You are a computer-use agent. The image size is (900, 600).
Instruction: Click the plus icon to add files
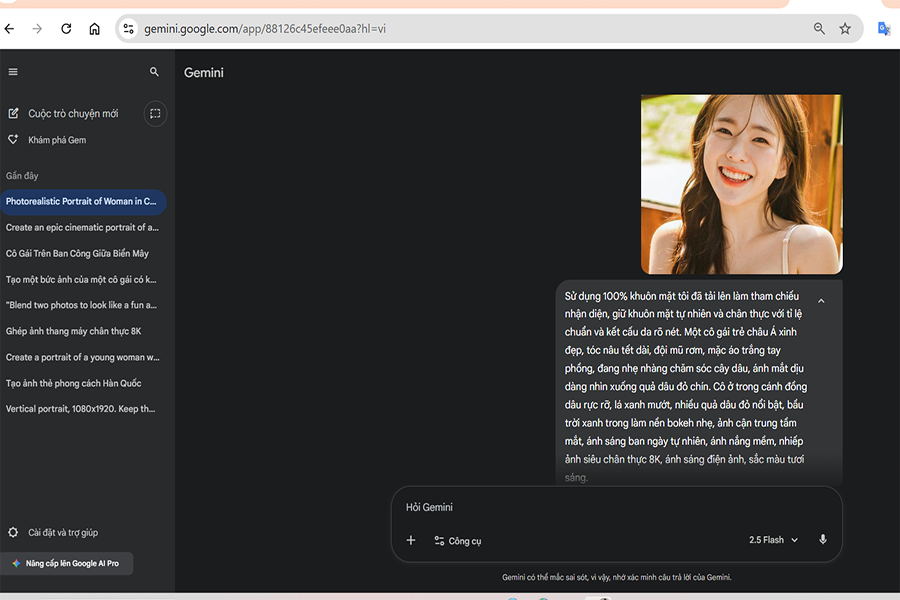[x=410, y=540]
